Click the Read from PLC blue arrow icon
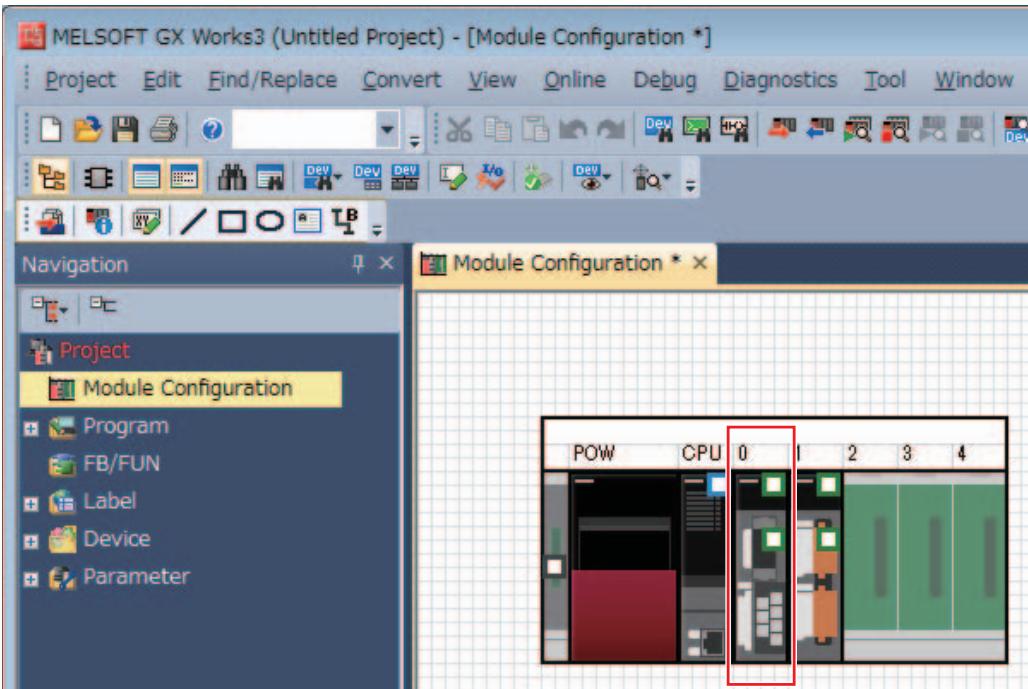This screenshot has height=689, width=1028. [x=820, y=128]
